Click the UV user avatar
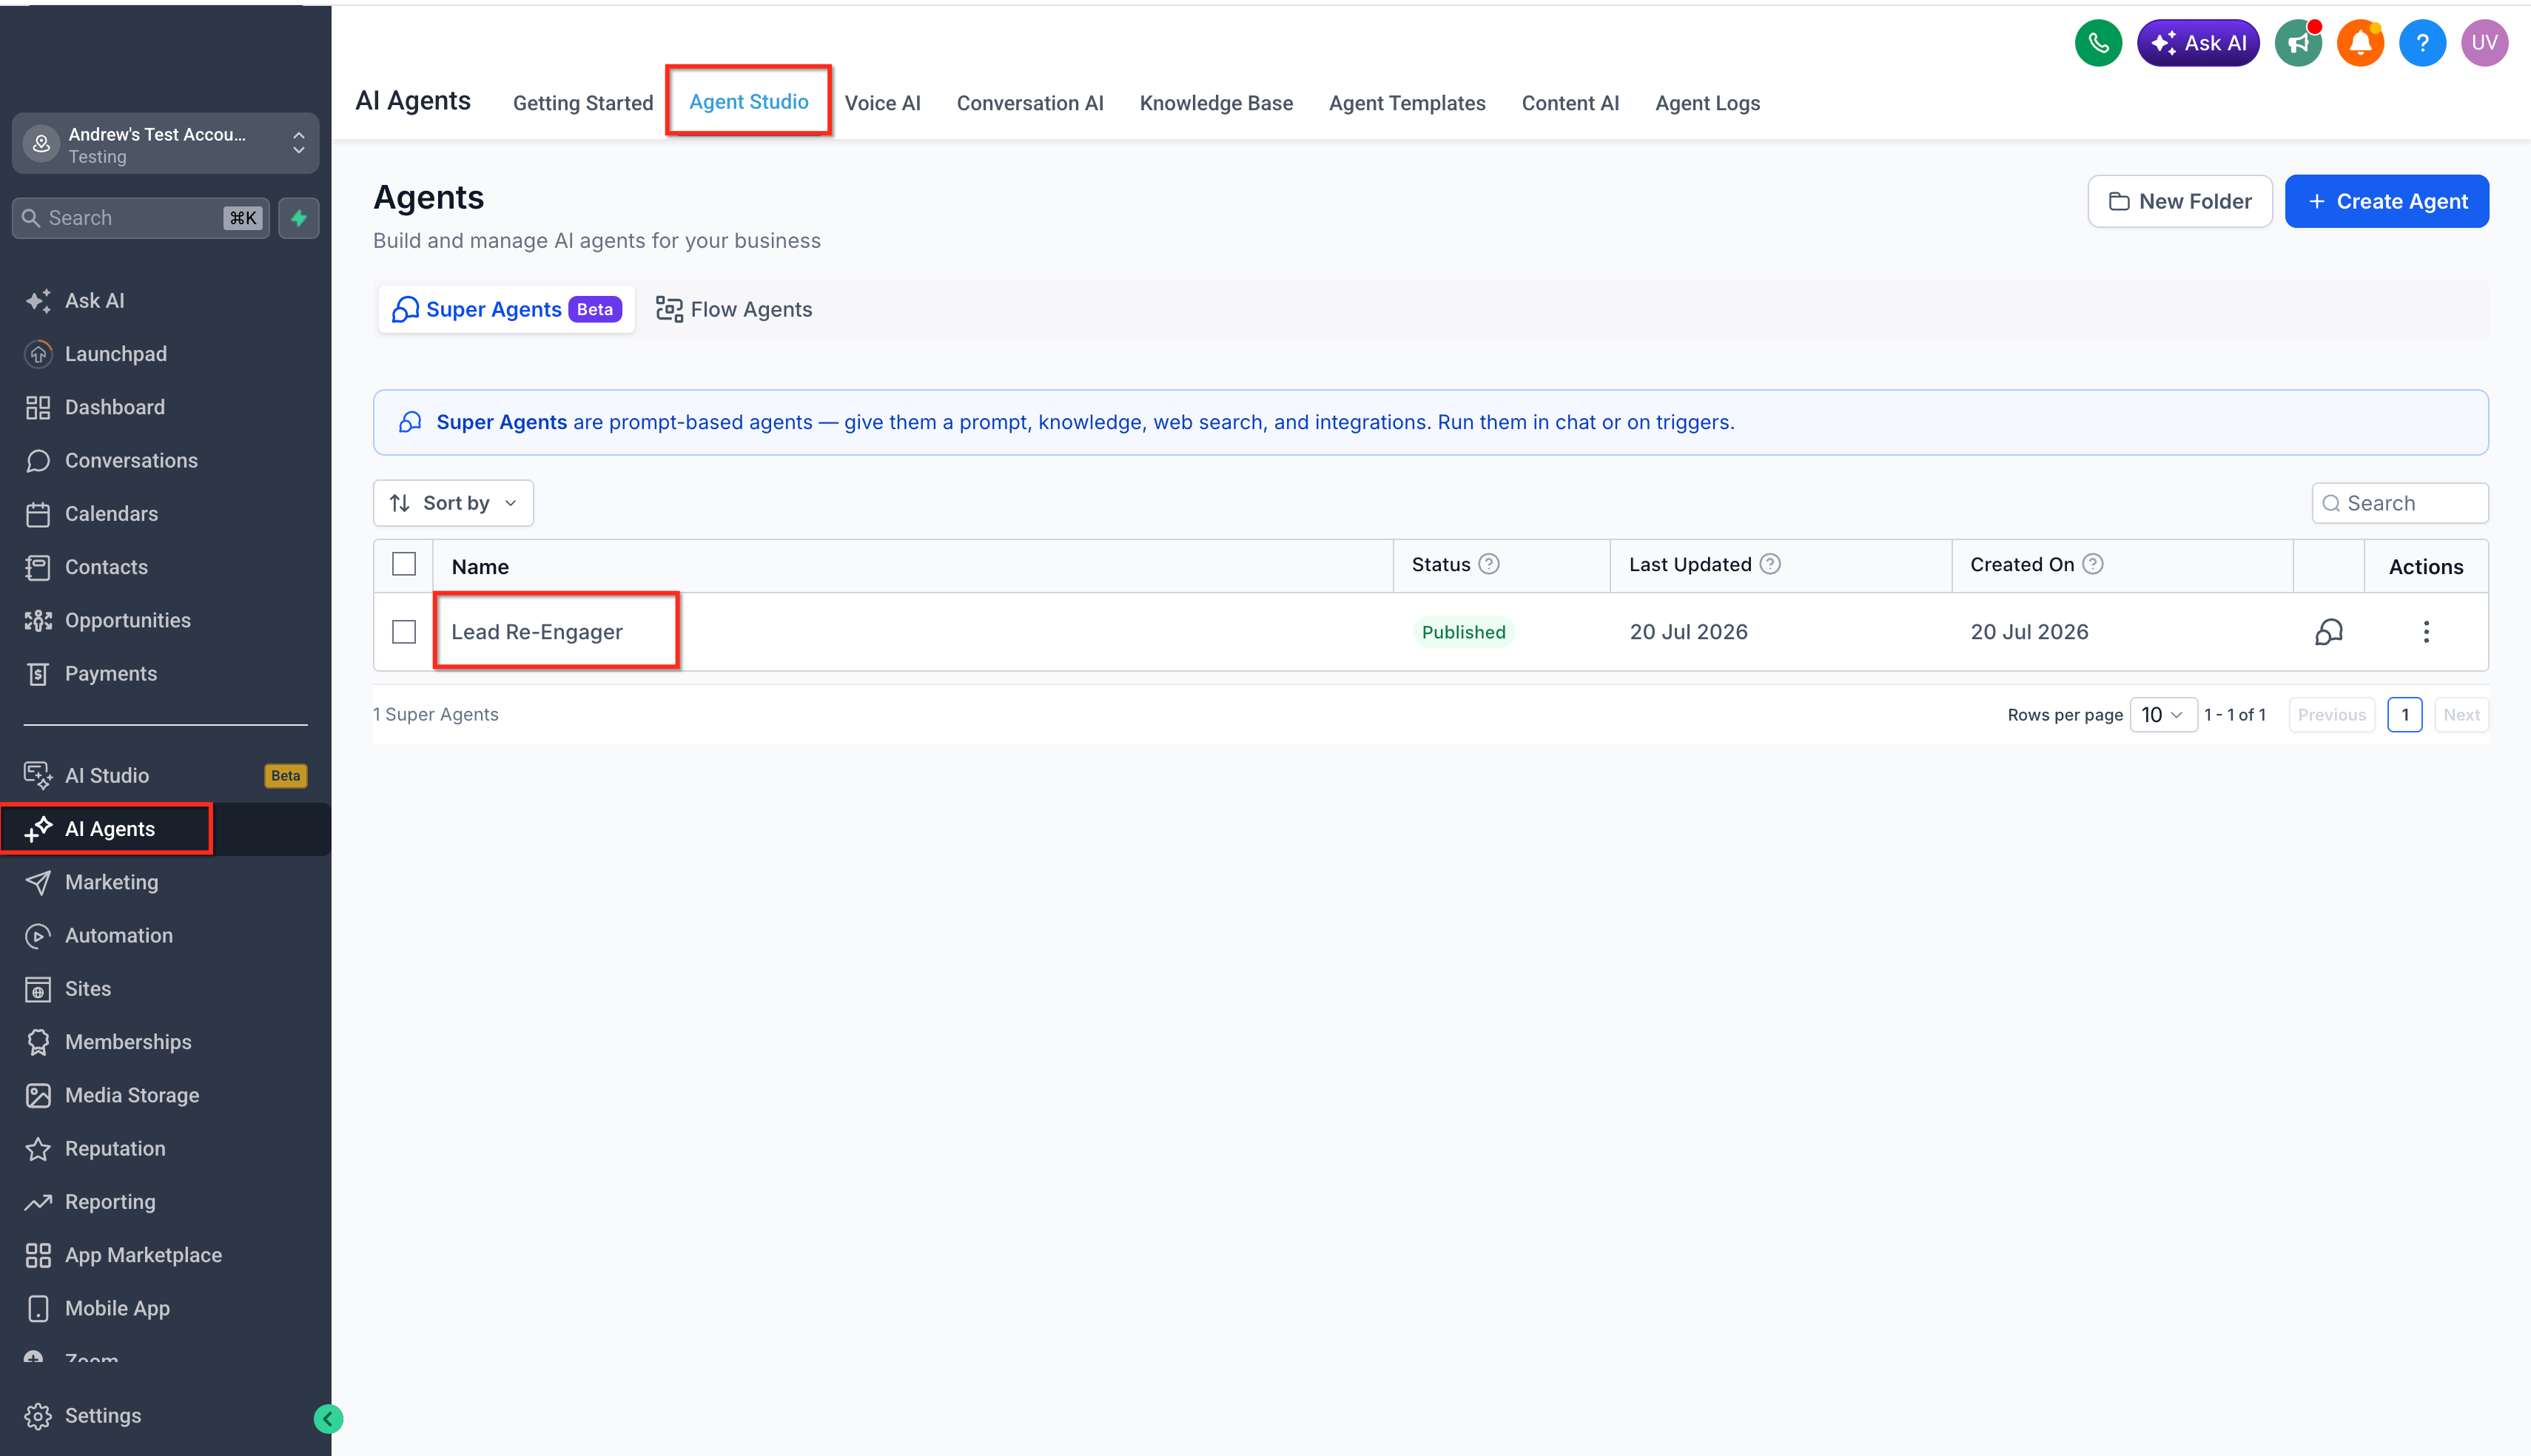The width and height of the screenshot is (2531, 1456). point(2484,43)
